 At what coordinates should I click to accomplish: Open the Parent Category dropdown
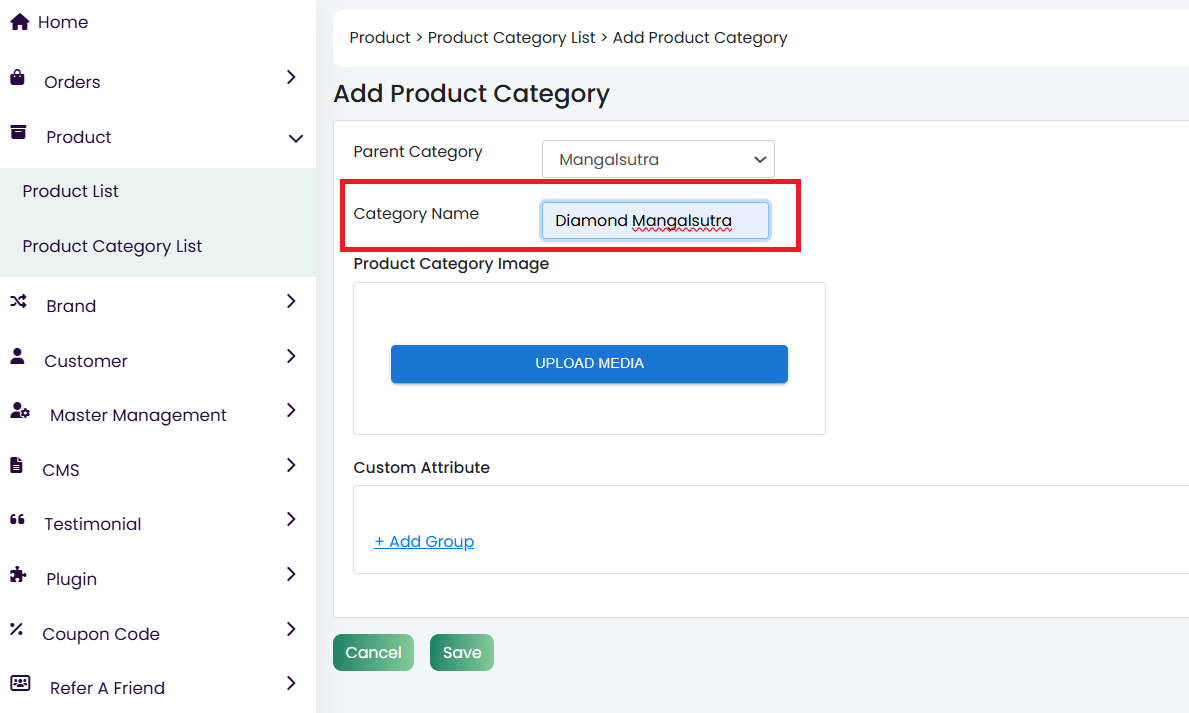(658, 160)
